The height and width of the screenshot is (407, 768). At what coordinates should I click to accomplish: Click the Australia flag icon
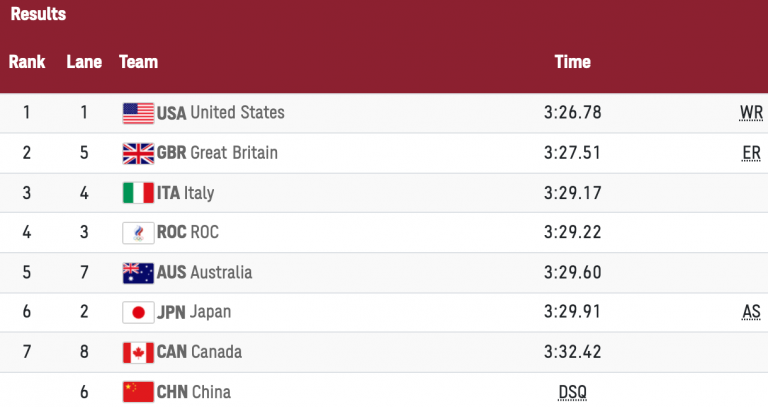(138, 273)
